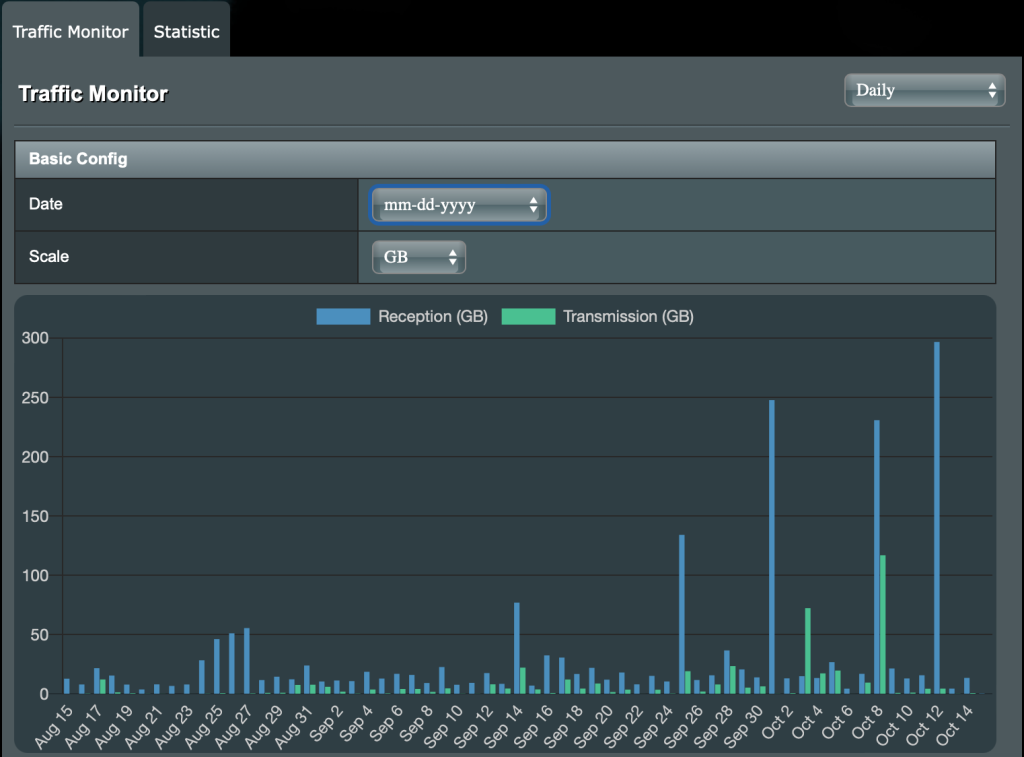Click the 100 y-axis label
1024x757 pixels.
pos(35,575)
